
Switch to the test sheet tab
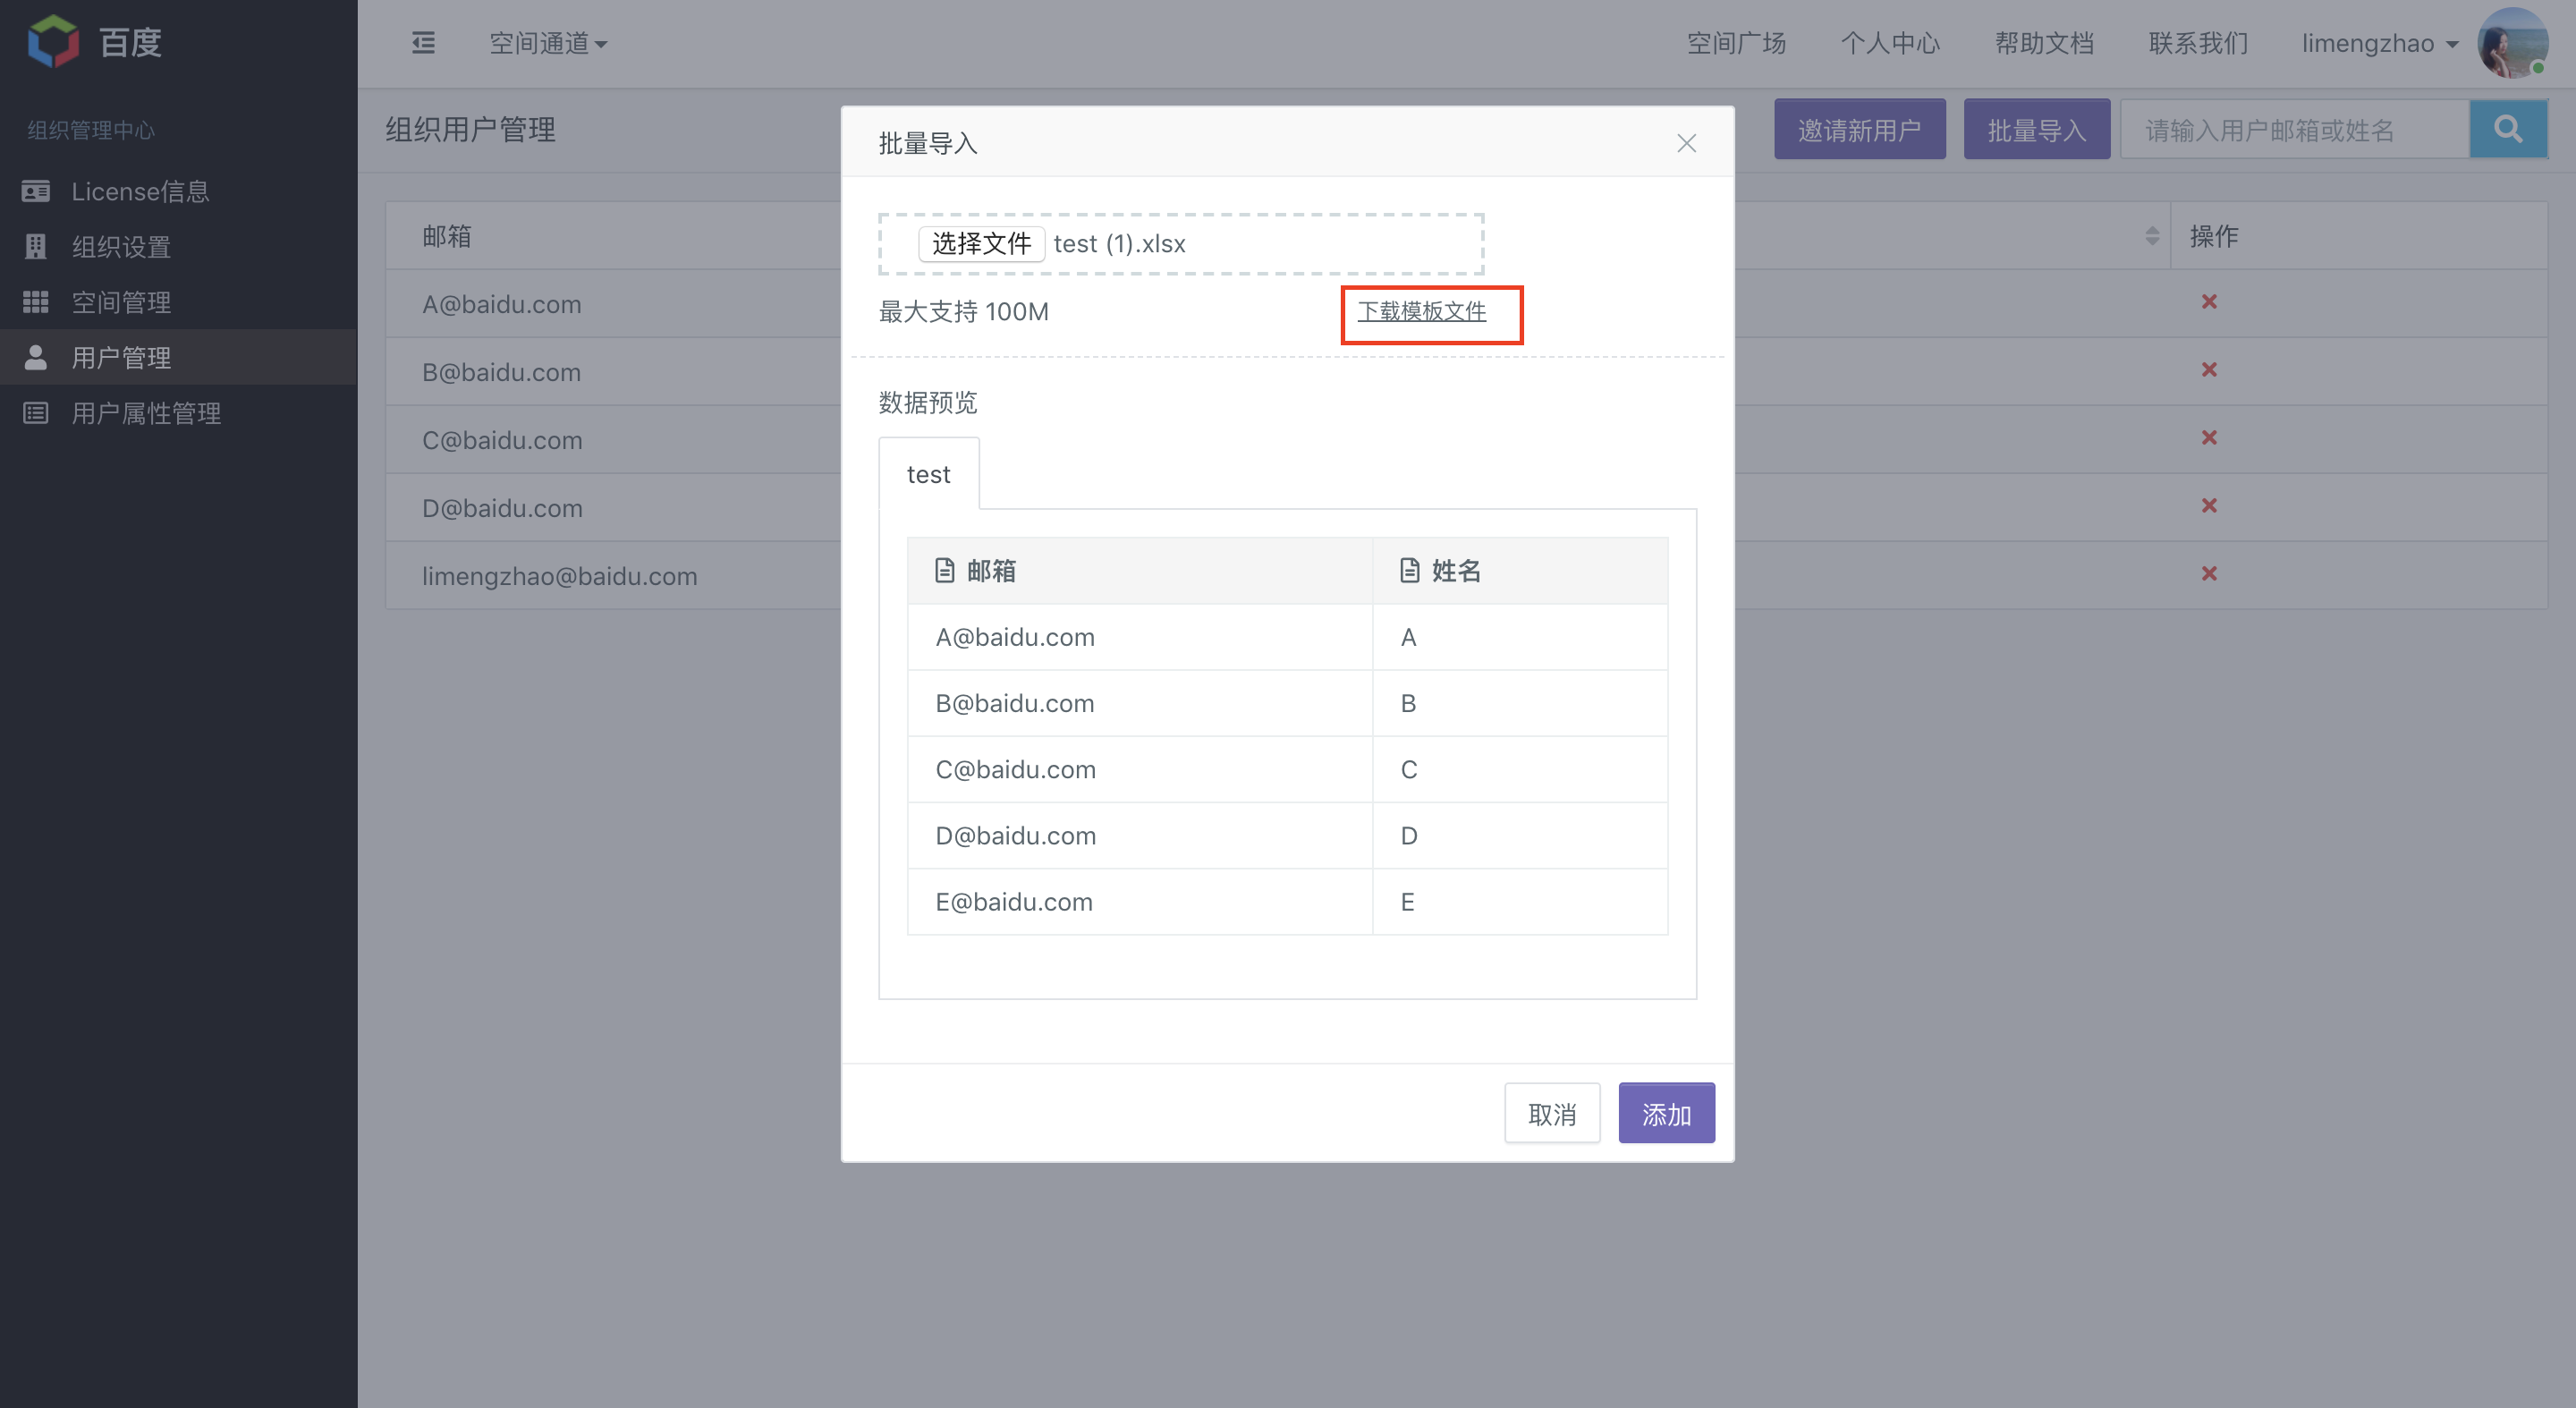click(x=928, y=474)
